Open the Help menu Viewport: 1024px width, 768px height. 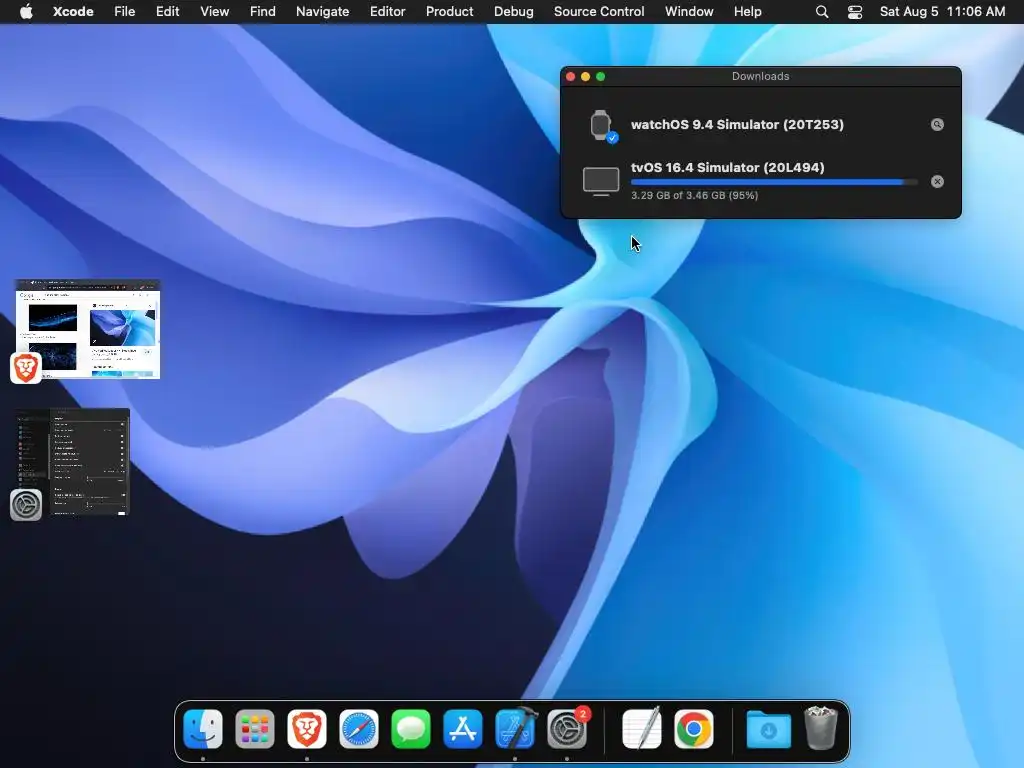point(747,12)
